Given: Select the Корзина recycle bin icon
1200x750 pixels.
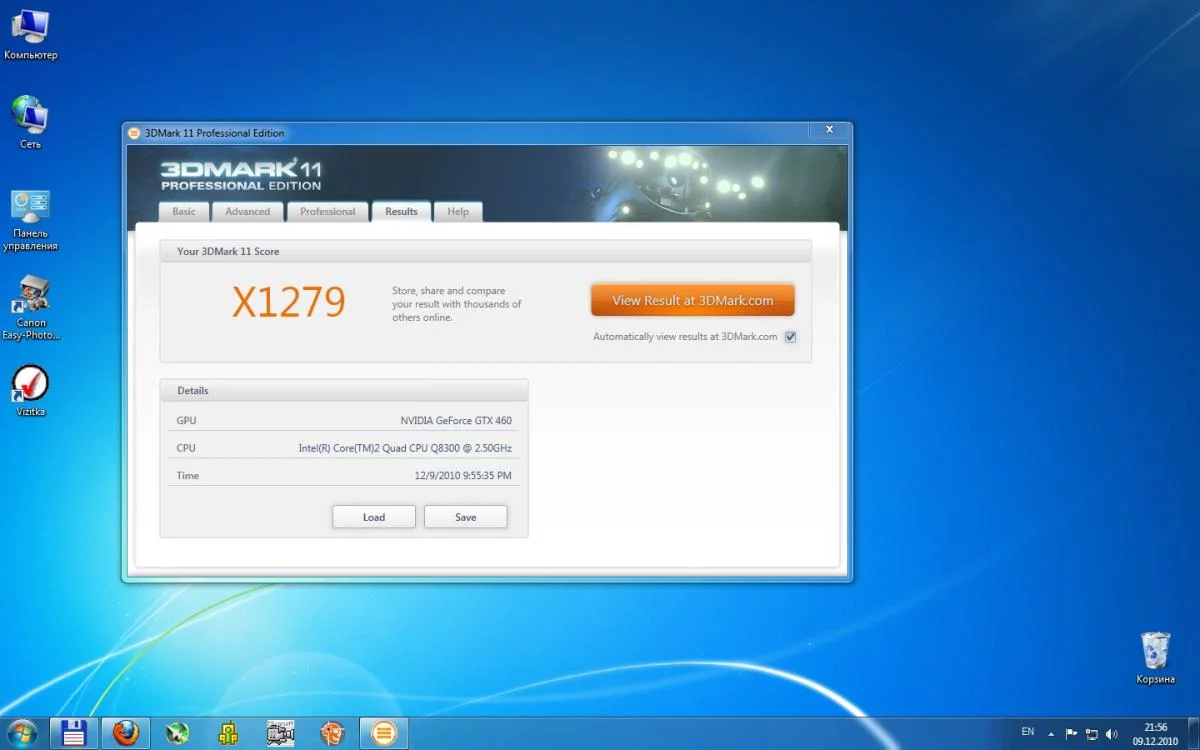Looking at the screenshot, I should [1156, 658].
